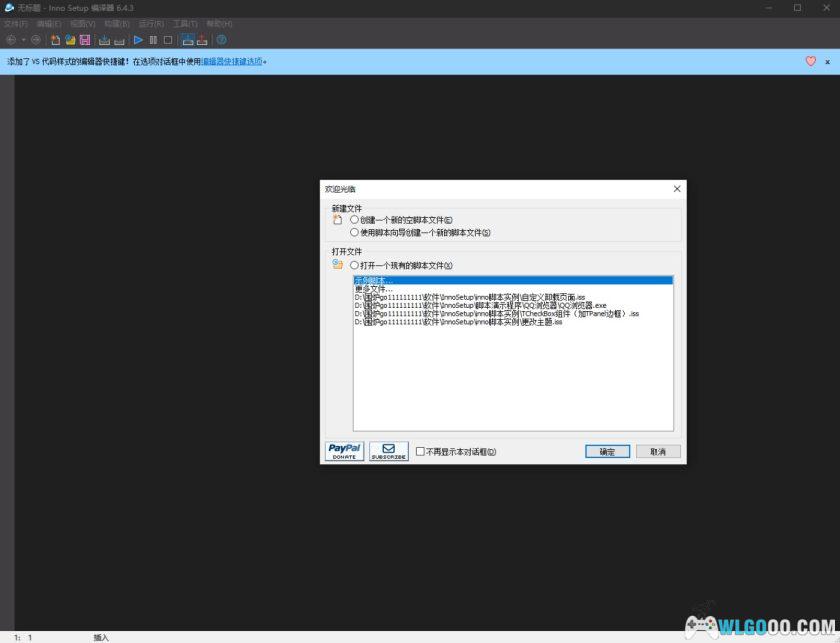840x643 pixels.
Task: Run the script using the blue play icon
Action: 138,40
